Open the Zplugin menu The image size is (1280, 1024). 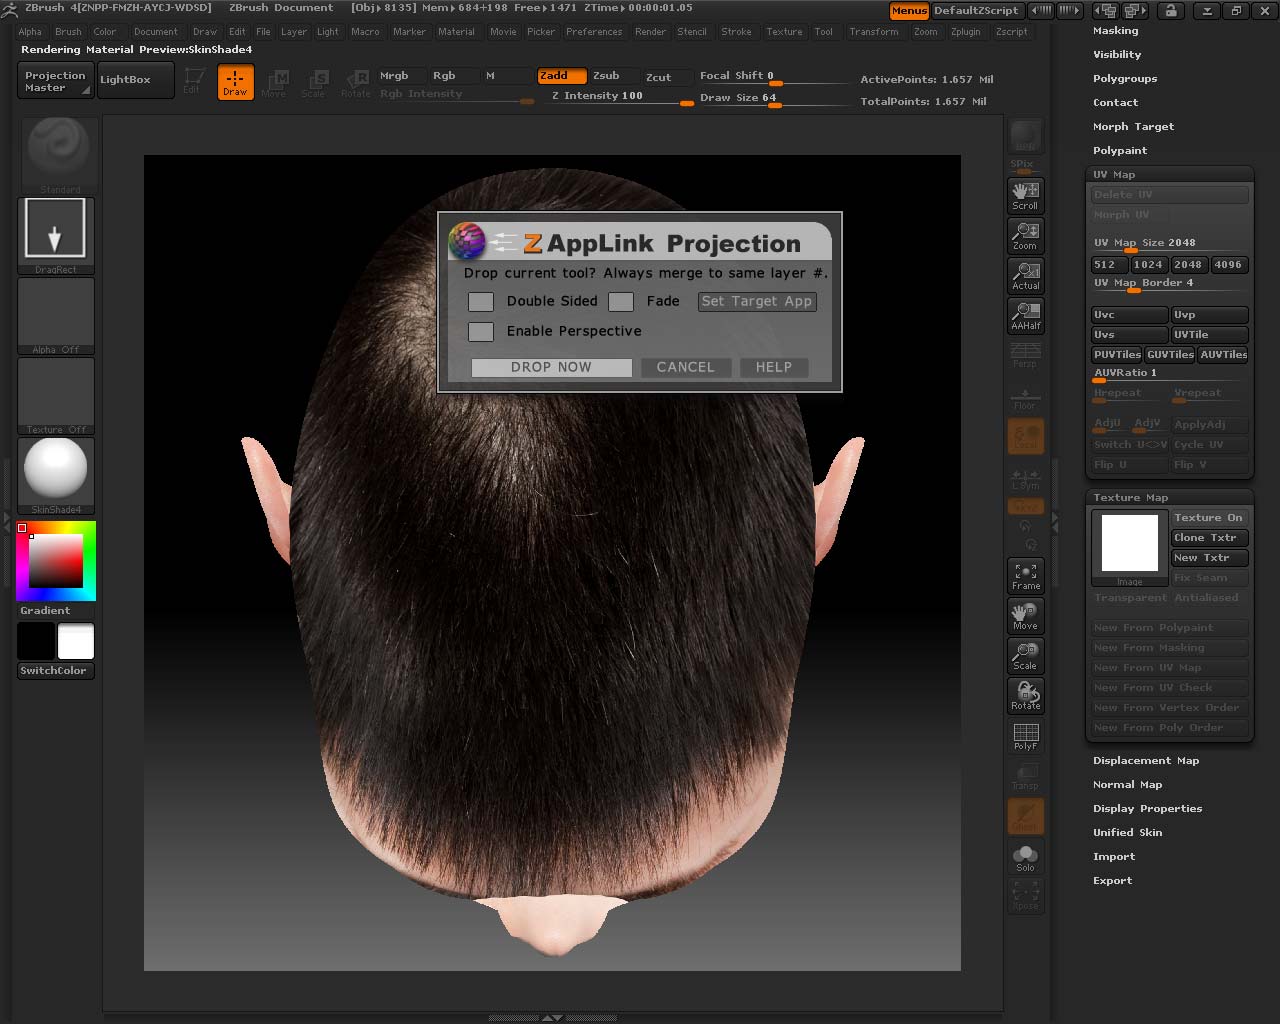tap(965, 32)
